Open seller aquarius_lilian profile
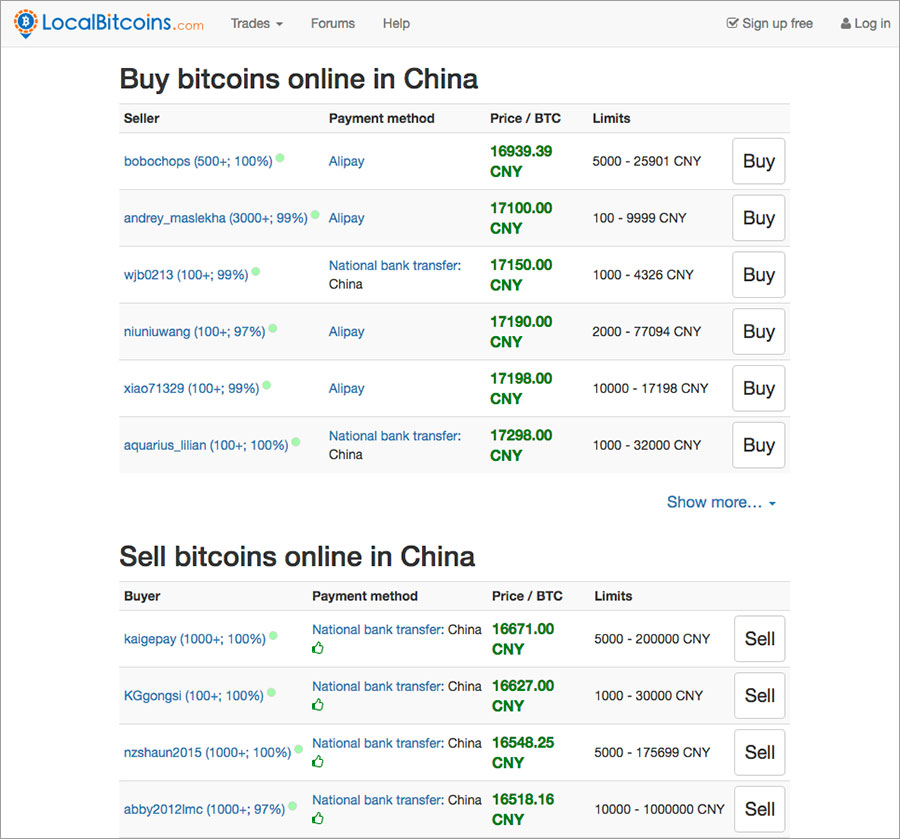Screen dimensions: 900x839 coord(206,445)
